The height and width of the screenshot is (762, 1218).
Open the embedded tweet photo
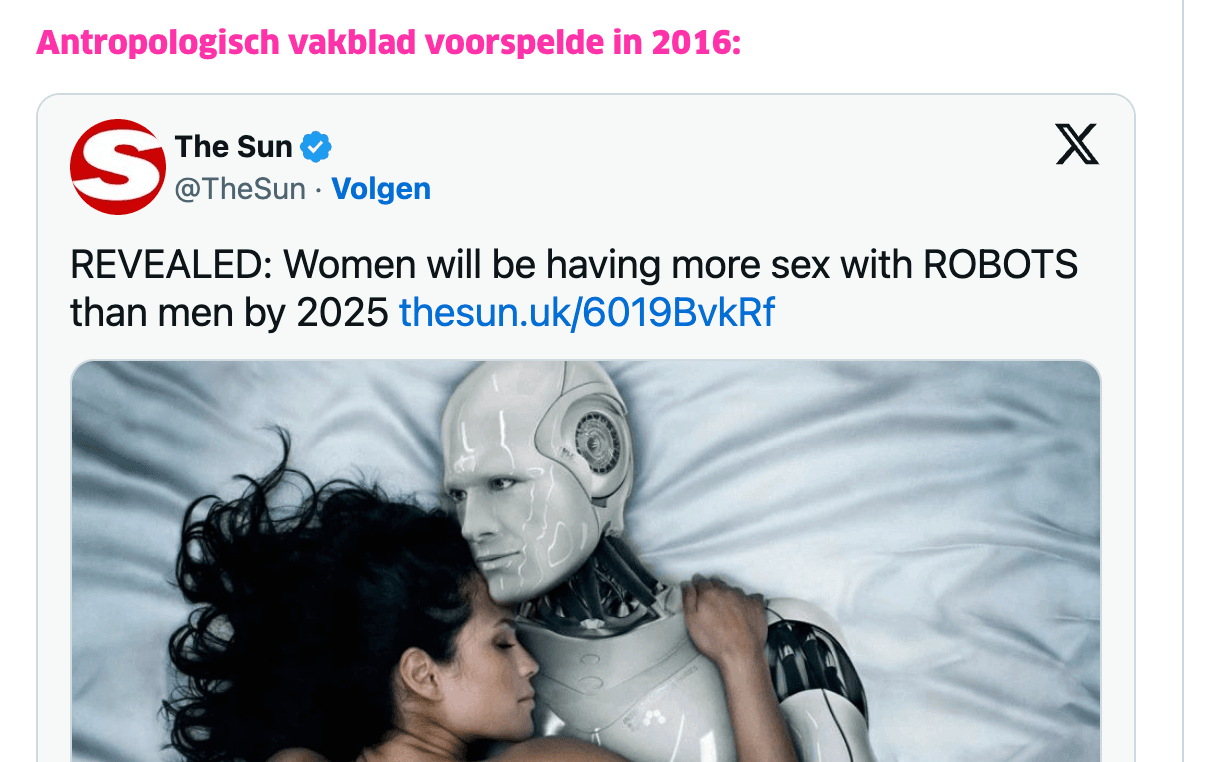coord(586,561)
